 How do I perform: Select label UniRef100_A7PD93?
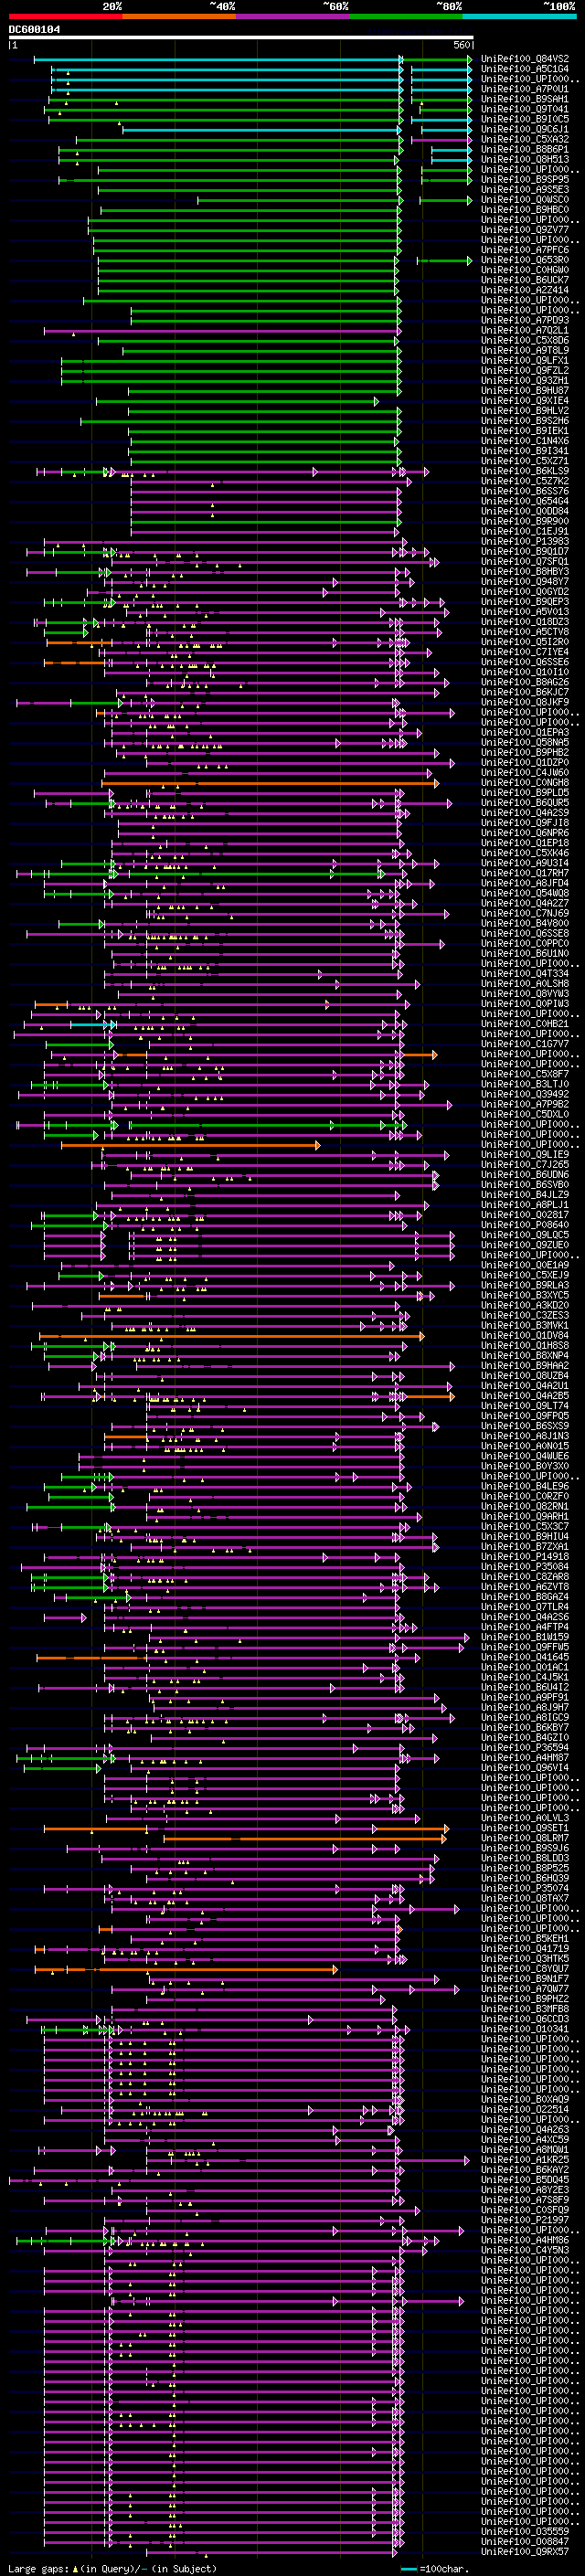(525, 320)
